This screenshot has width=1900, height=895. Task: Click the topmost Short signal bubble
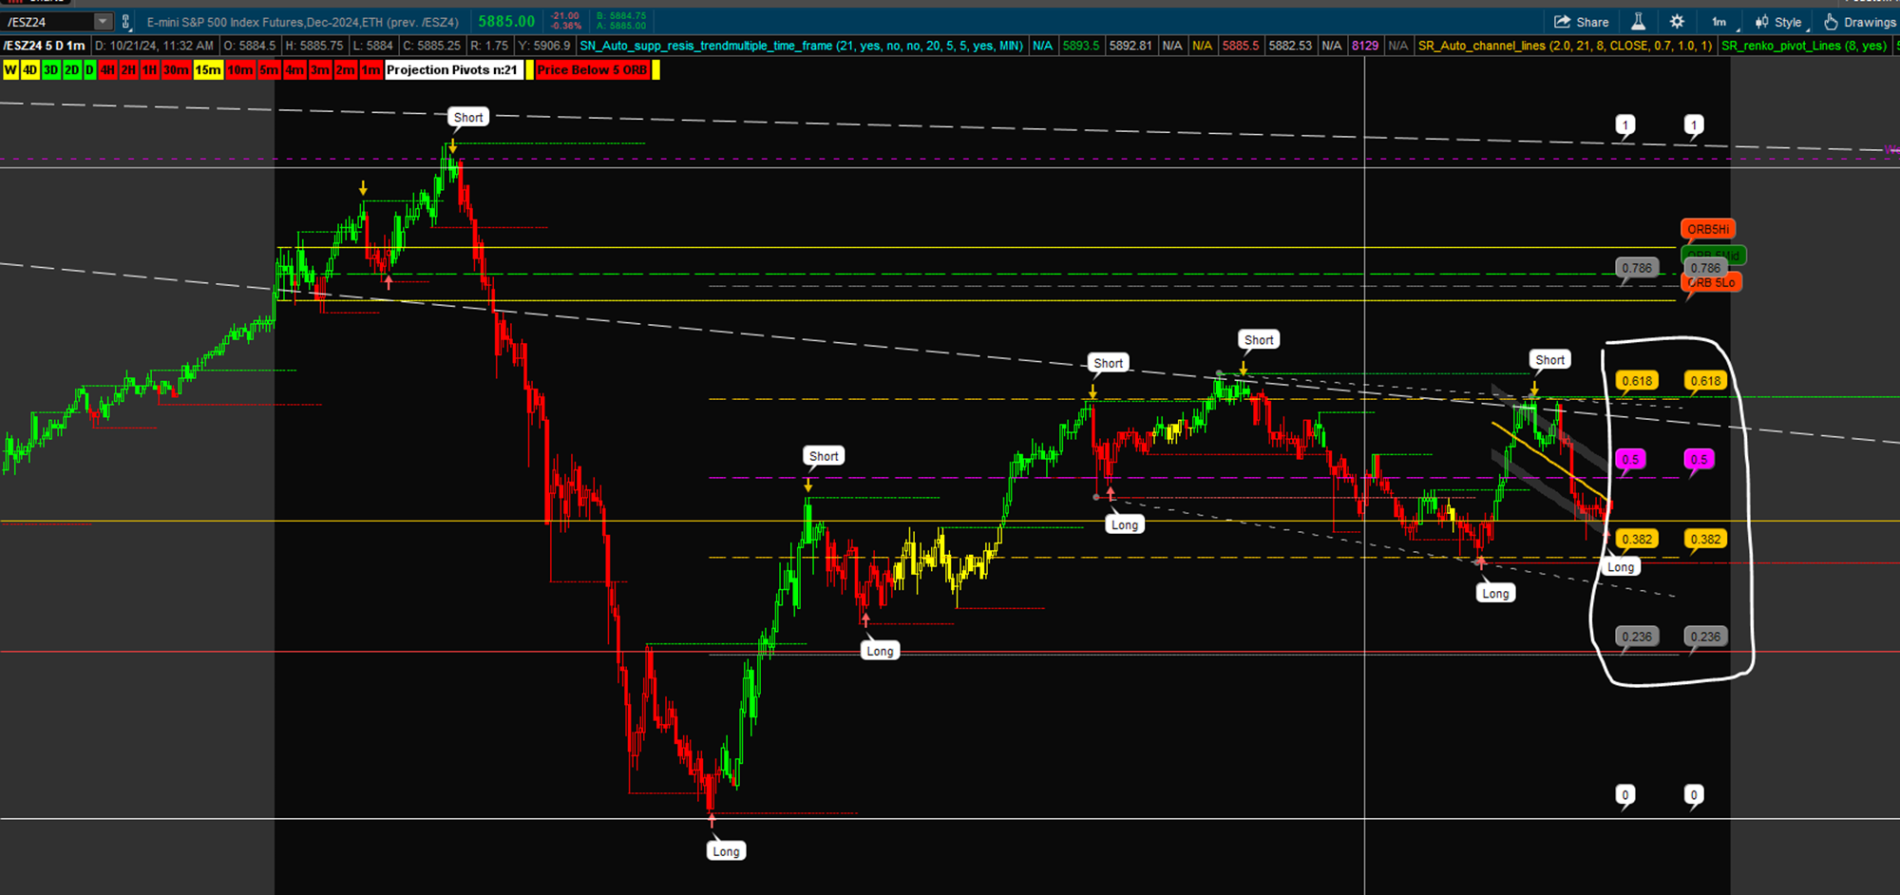click(468, 117)
